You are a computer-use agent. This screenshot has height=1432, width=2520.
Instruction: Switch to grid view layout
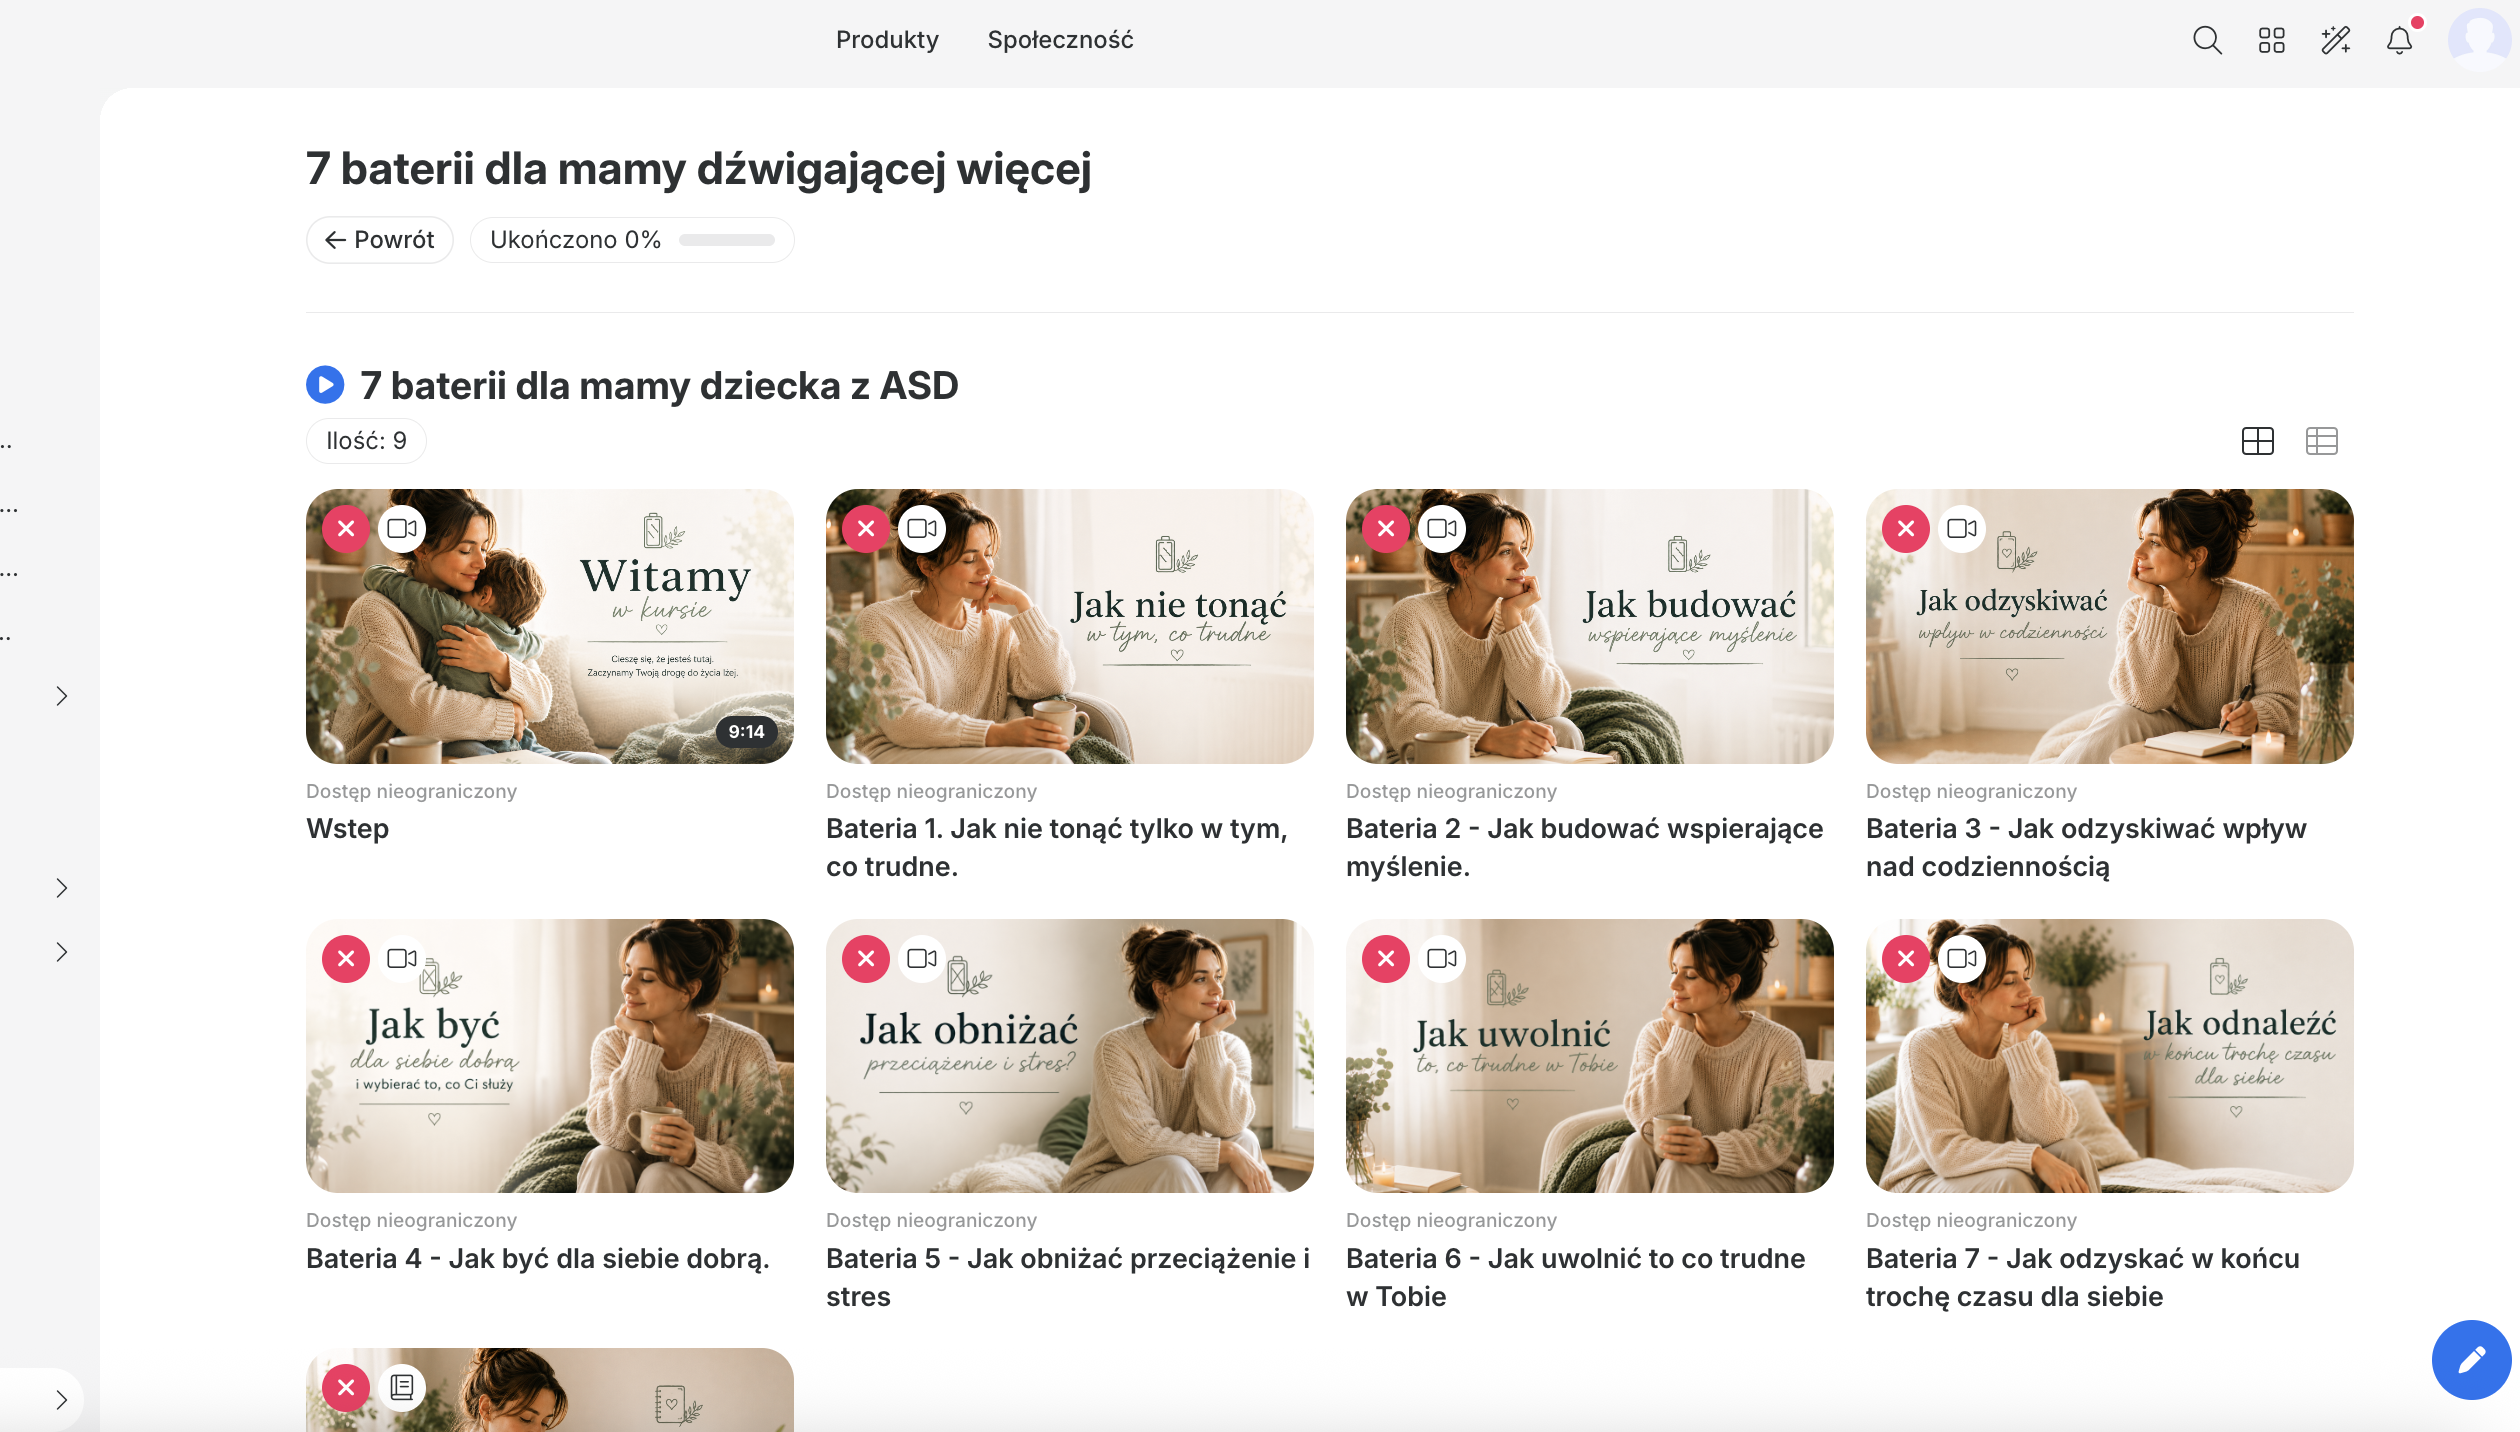2257,441
